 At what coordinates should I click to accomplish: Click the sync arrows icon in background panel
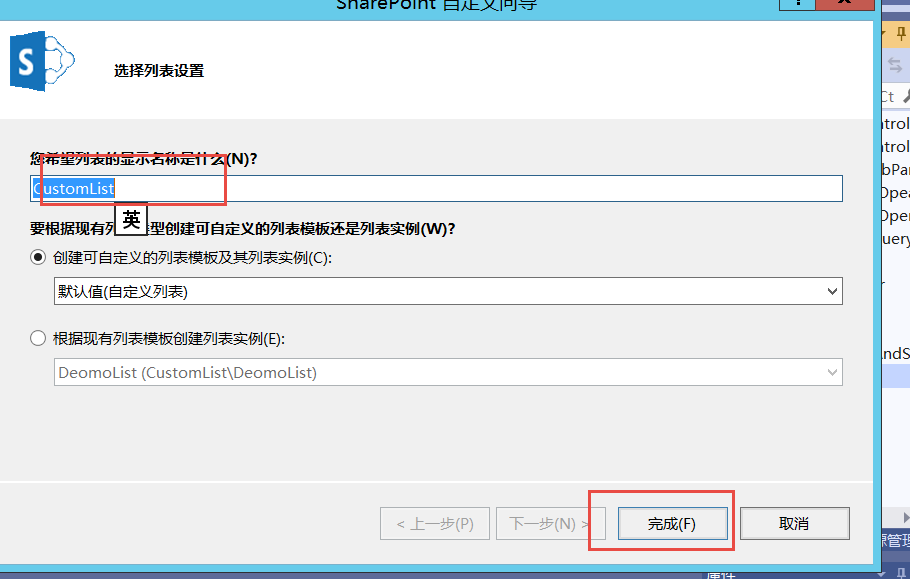coord(895,65)
